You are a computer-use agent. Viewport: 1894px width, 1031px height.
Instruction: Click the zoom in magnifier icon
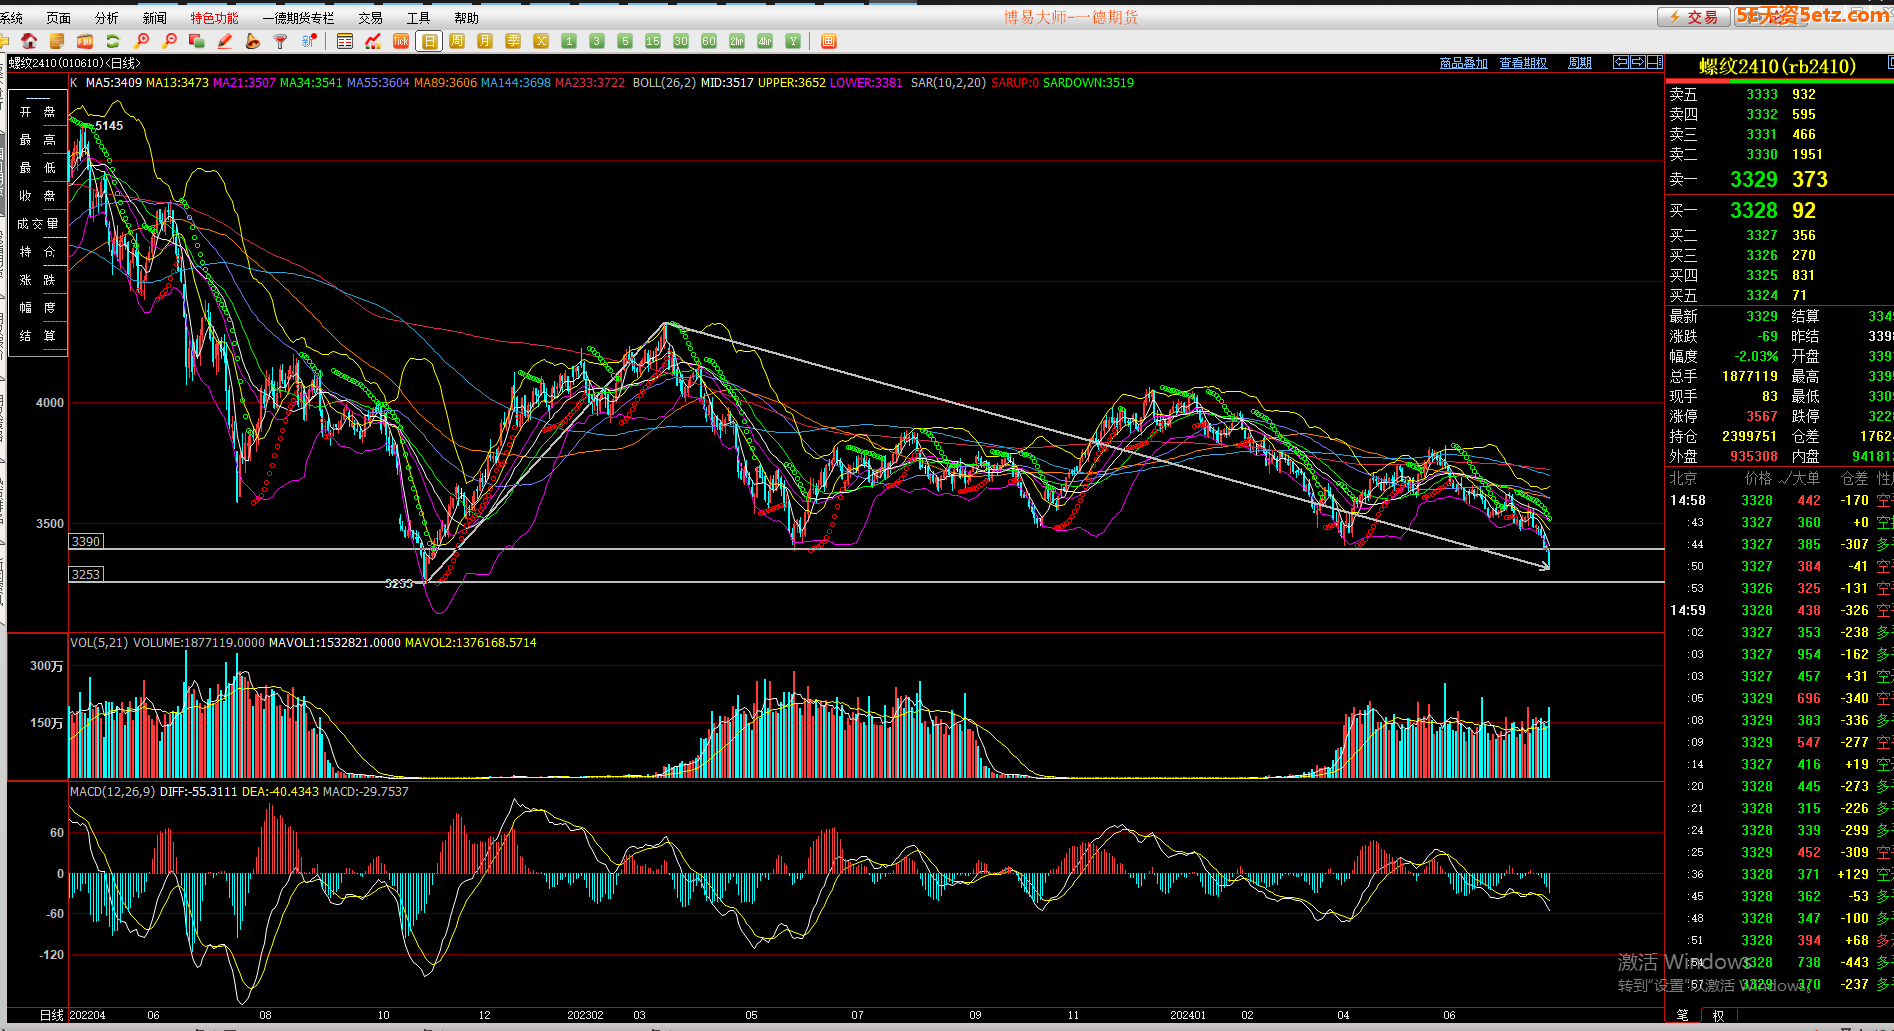[141, 41]
